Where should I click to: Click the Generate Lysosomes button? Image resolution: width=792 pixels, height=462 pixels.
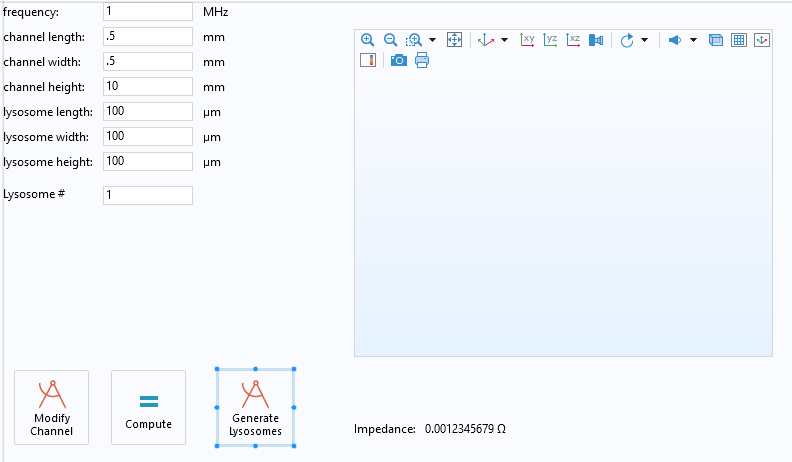click(x=255, y=407)
